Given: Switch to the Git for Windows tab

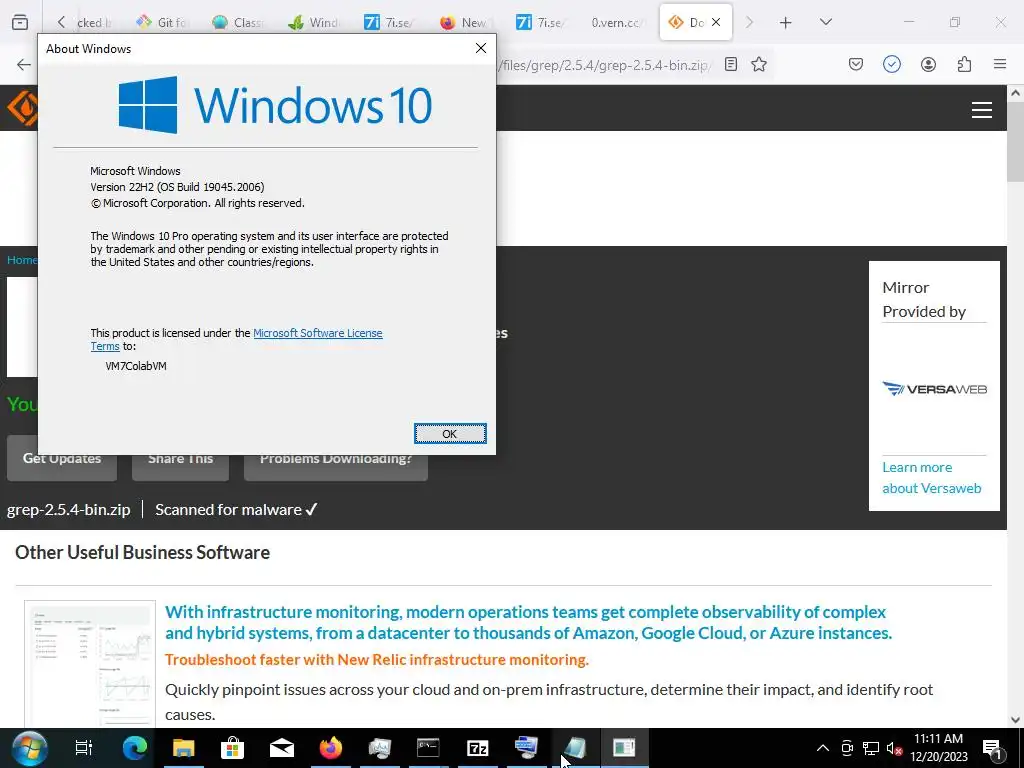Looking at the screenshot, I should (162, 22).
